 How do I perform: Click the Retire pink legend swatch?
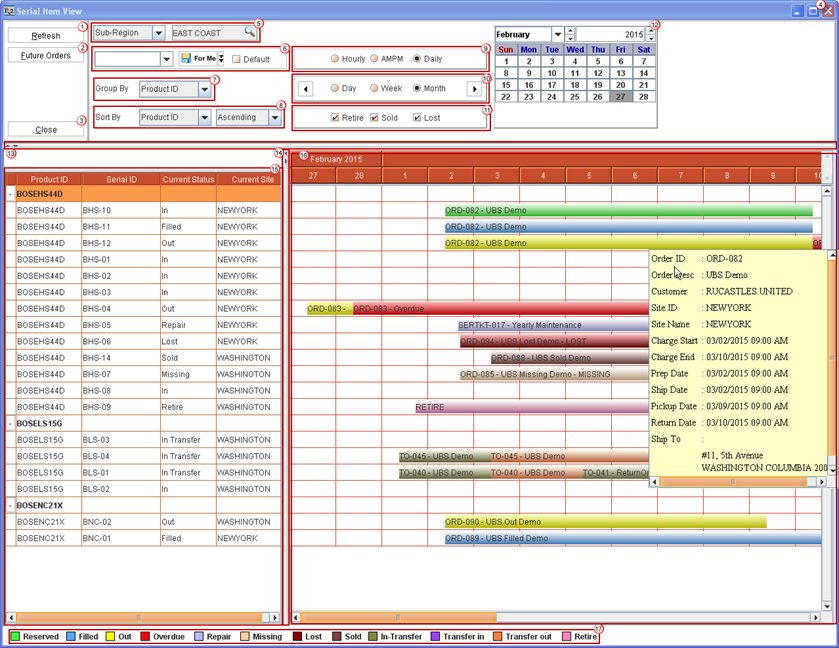coord(567,636)
